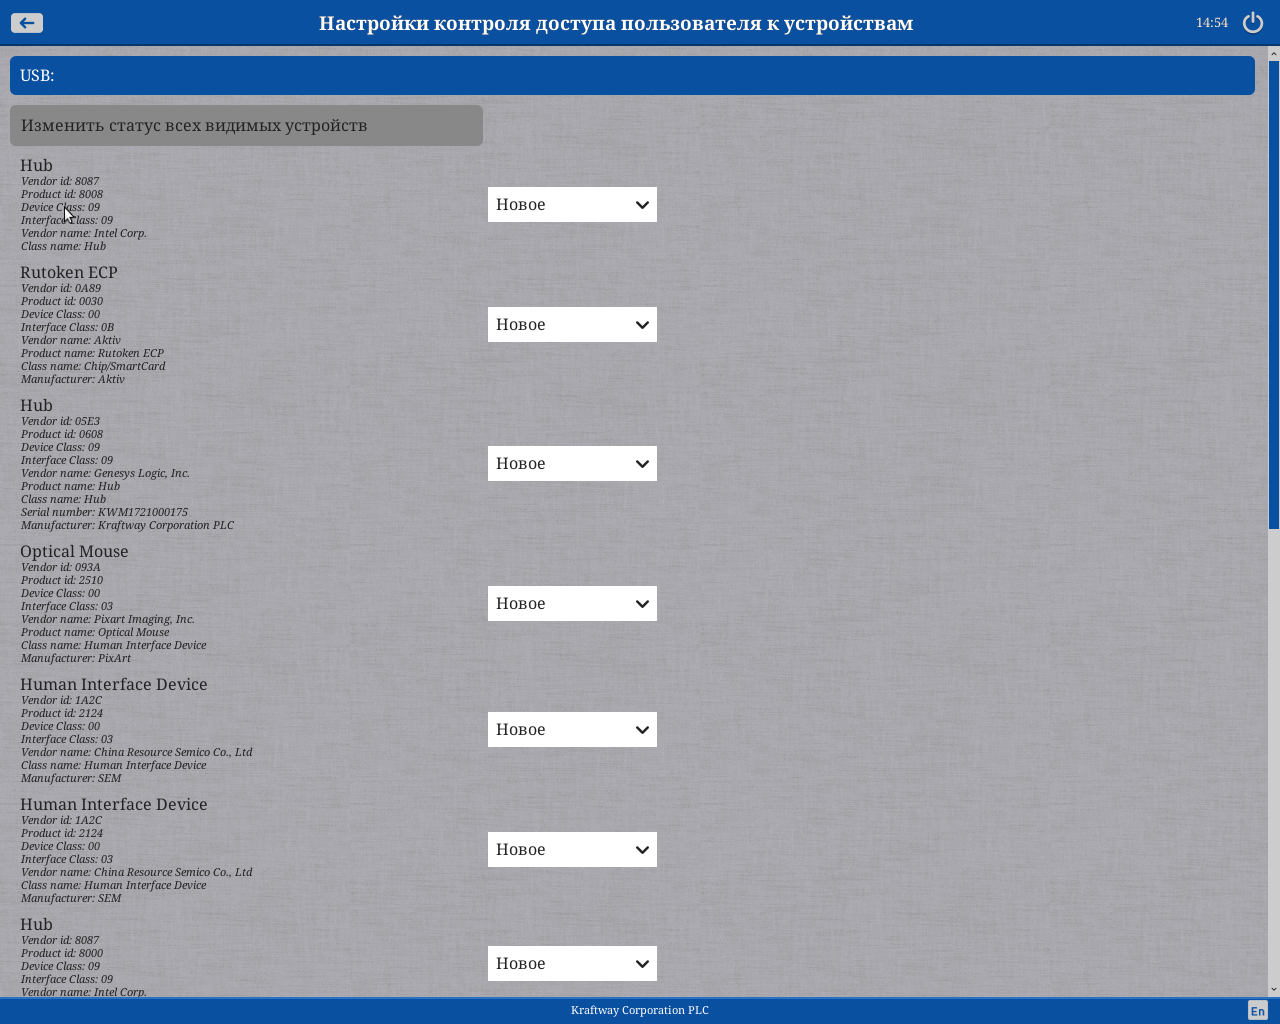Screen dimensions: 1280x1024
Task: Open status dropdown for Genesys Logic Hub
Action: (x=572, y=464)
